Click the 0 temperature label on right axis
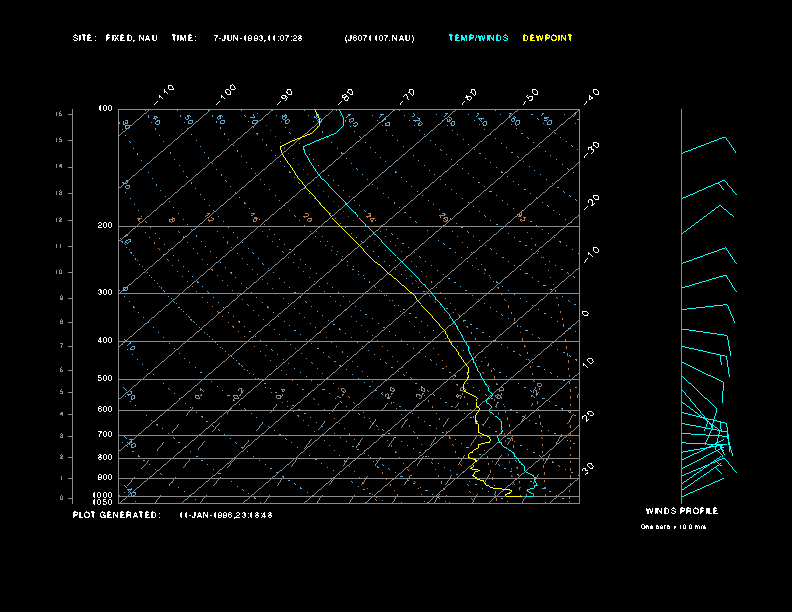This screenshot has height=612, width=792. click(x=586, y=313)
